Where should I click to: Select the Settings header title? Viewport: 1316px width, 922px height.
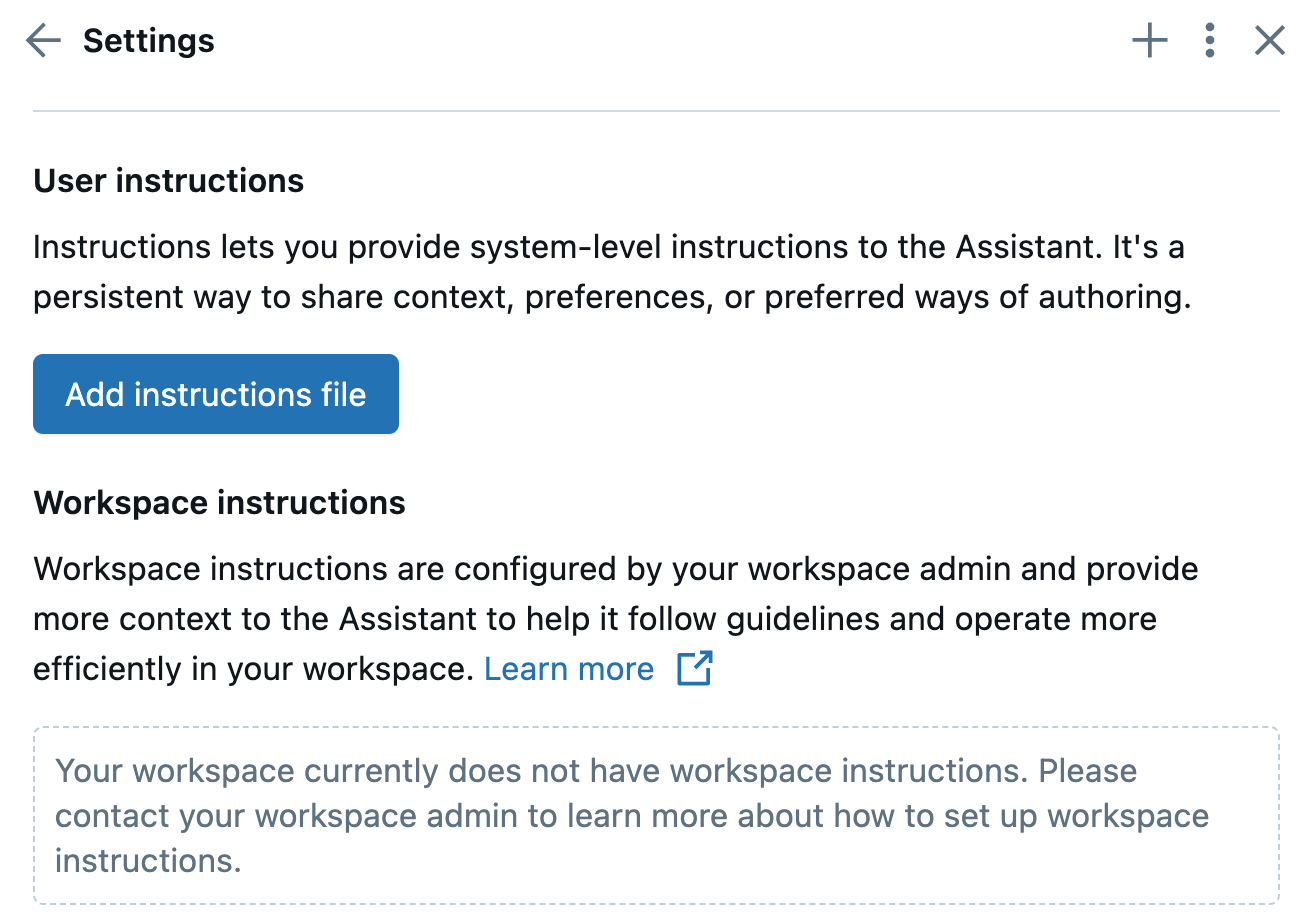coord(148,40)
